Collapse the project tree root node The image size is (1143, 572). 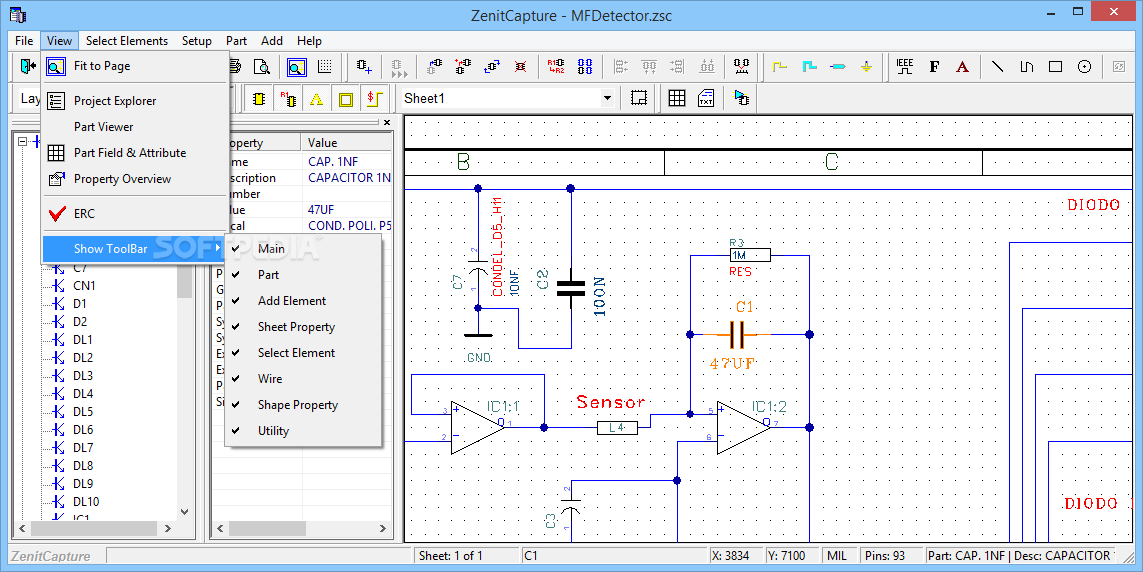(23, 141)
